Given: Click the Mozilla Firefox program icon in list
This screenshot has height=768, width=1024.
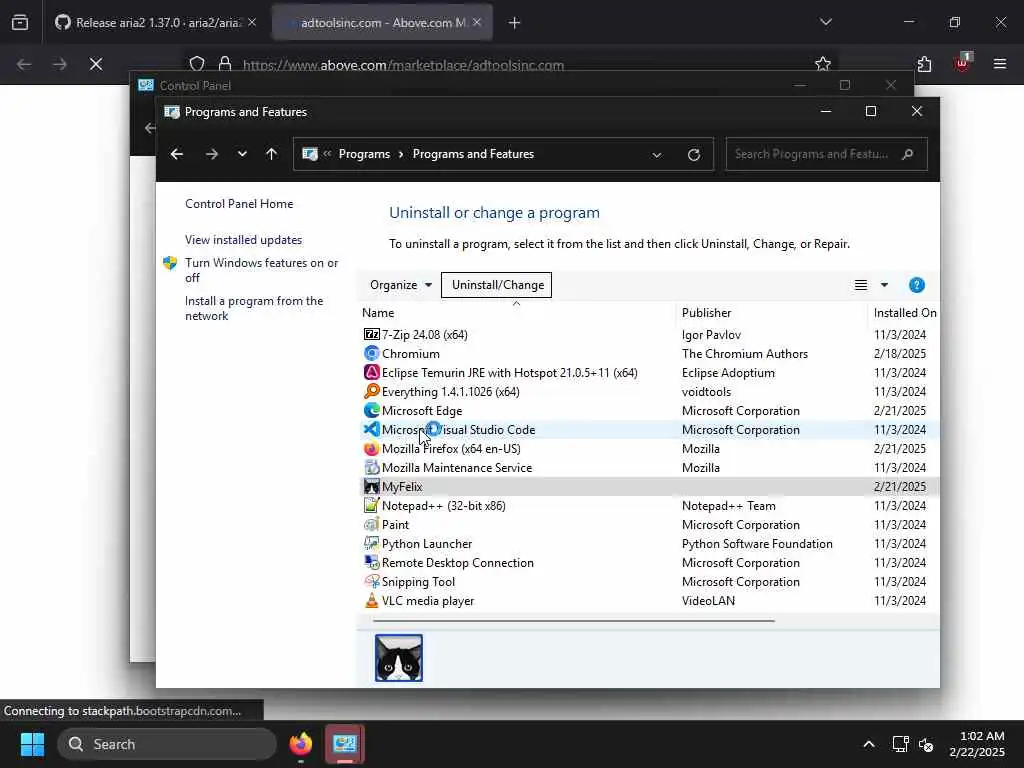Looking at the screenshot, I should pyautogui.click(x=372, y=449).
